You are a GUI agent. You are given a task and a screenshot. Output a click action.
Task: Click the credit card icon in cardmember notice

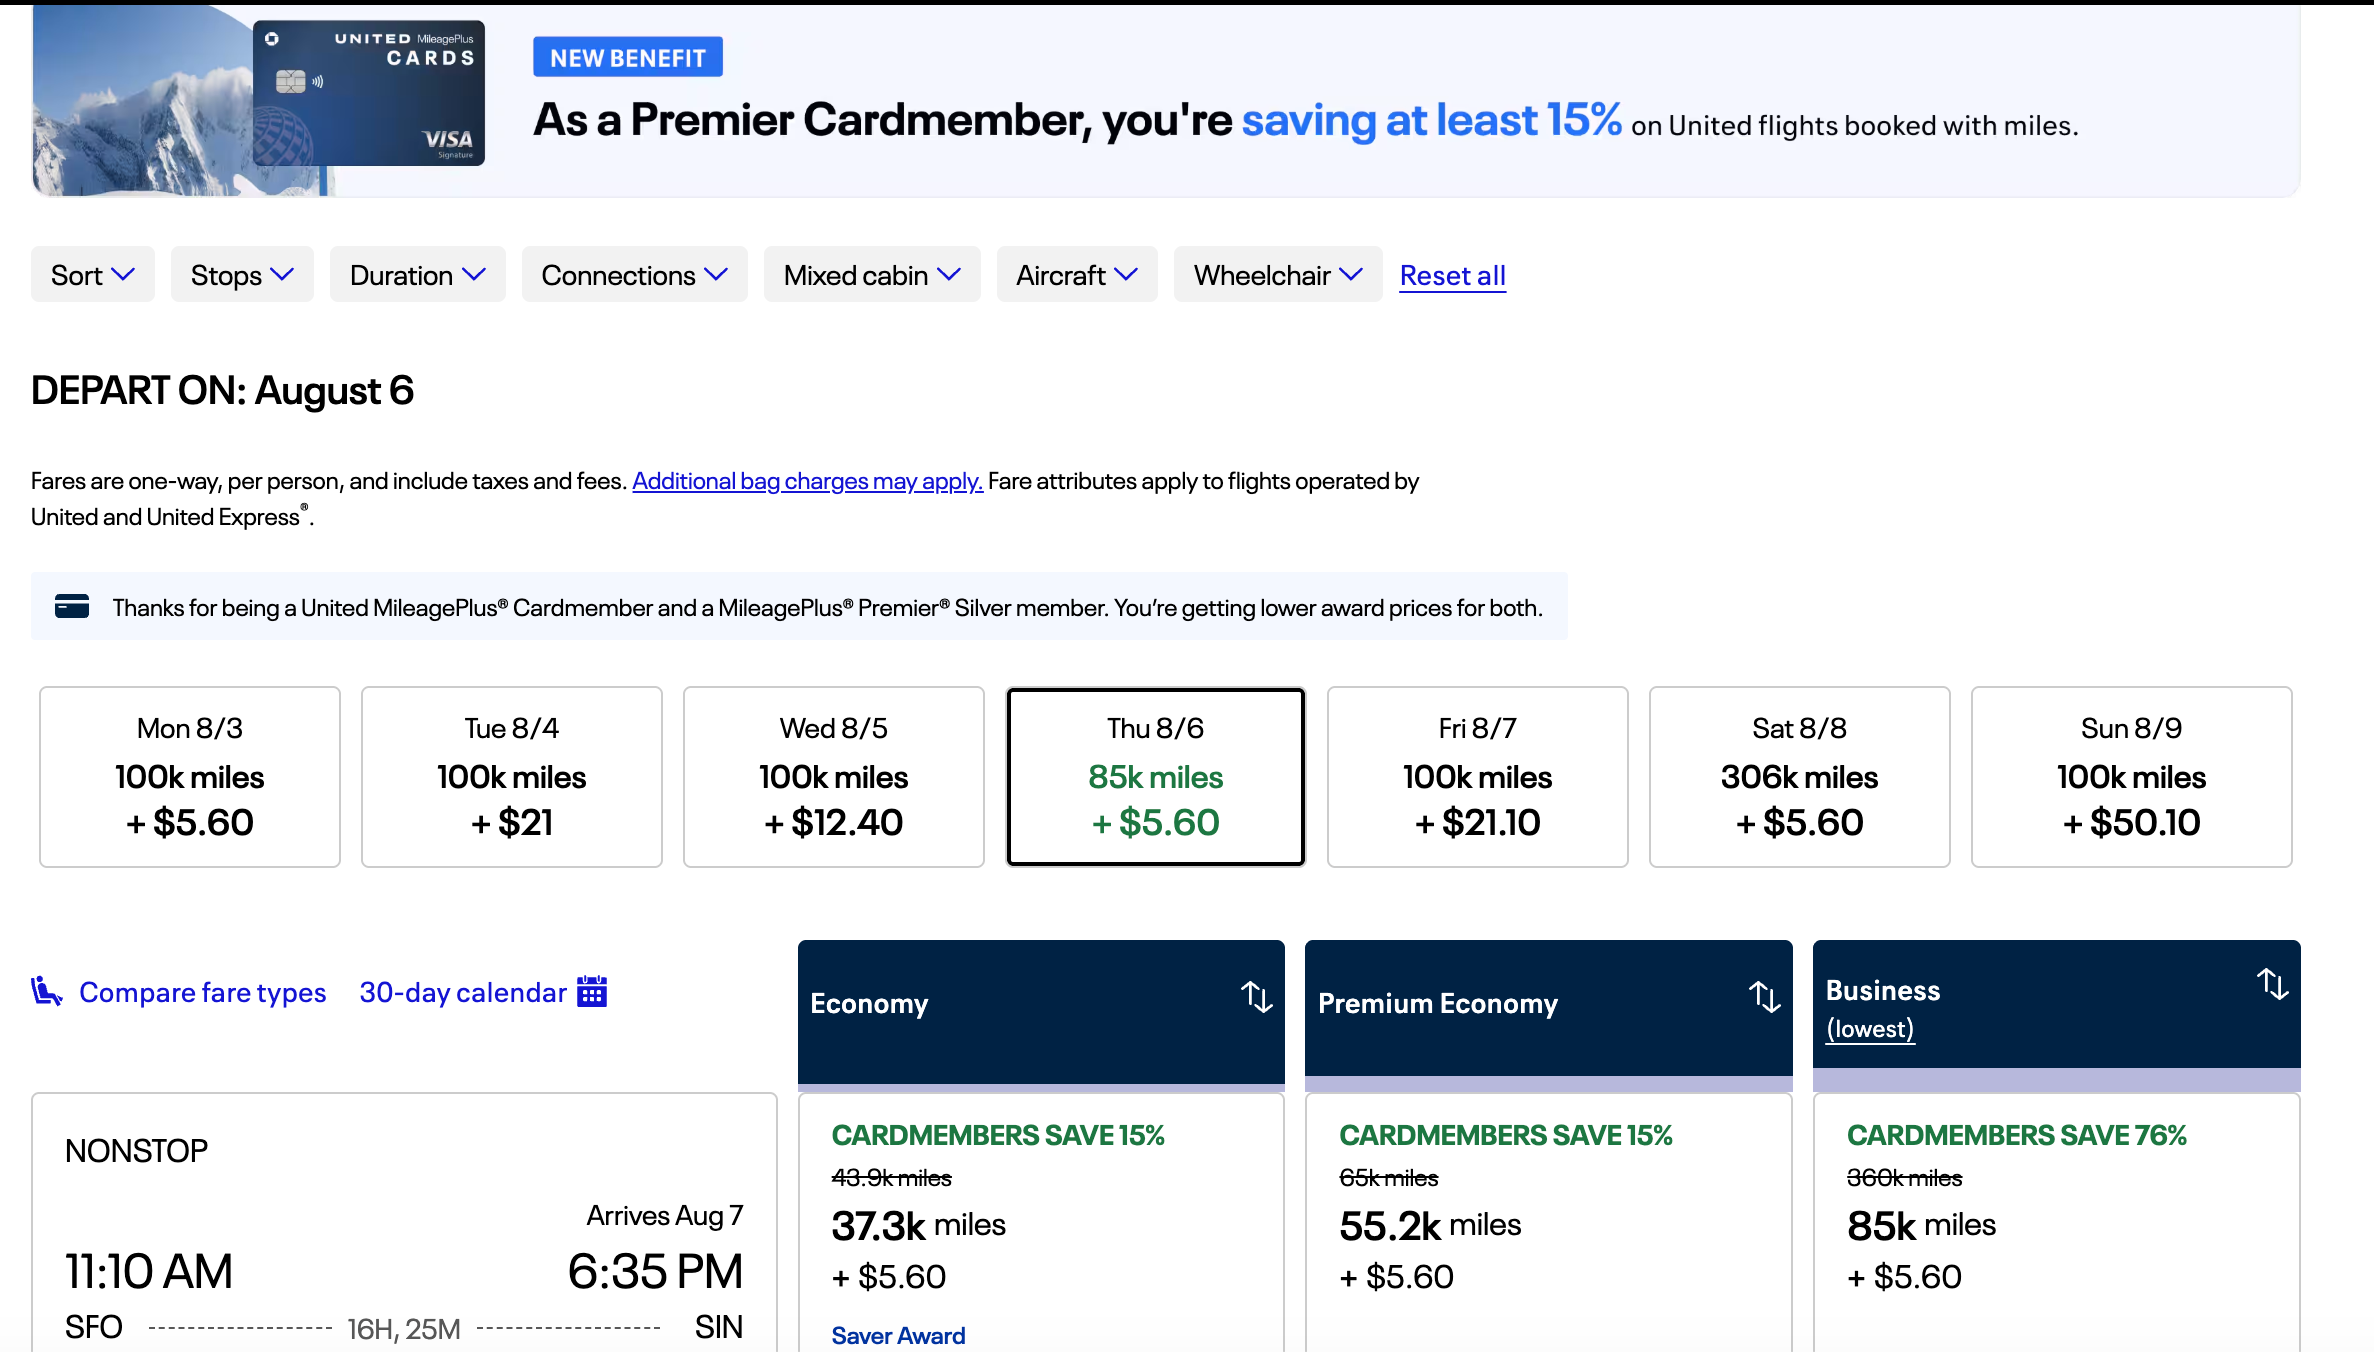coord(72,606)
